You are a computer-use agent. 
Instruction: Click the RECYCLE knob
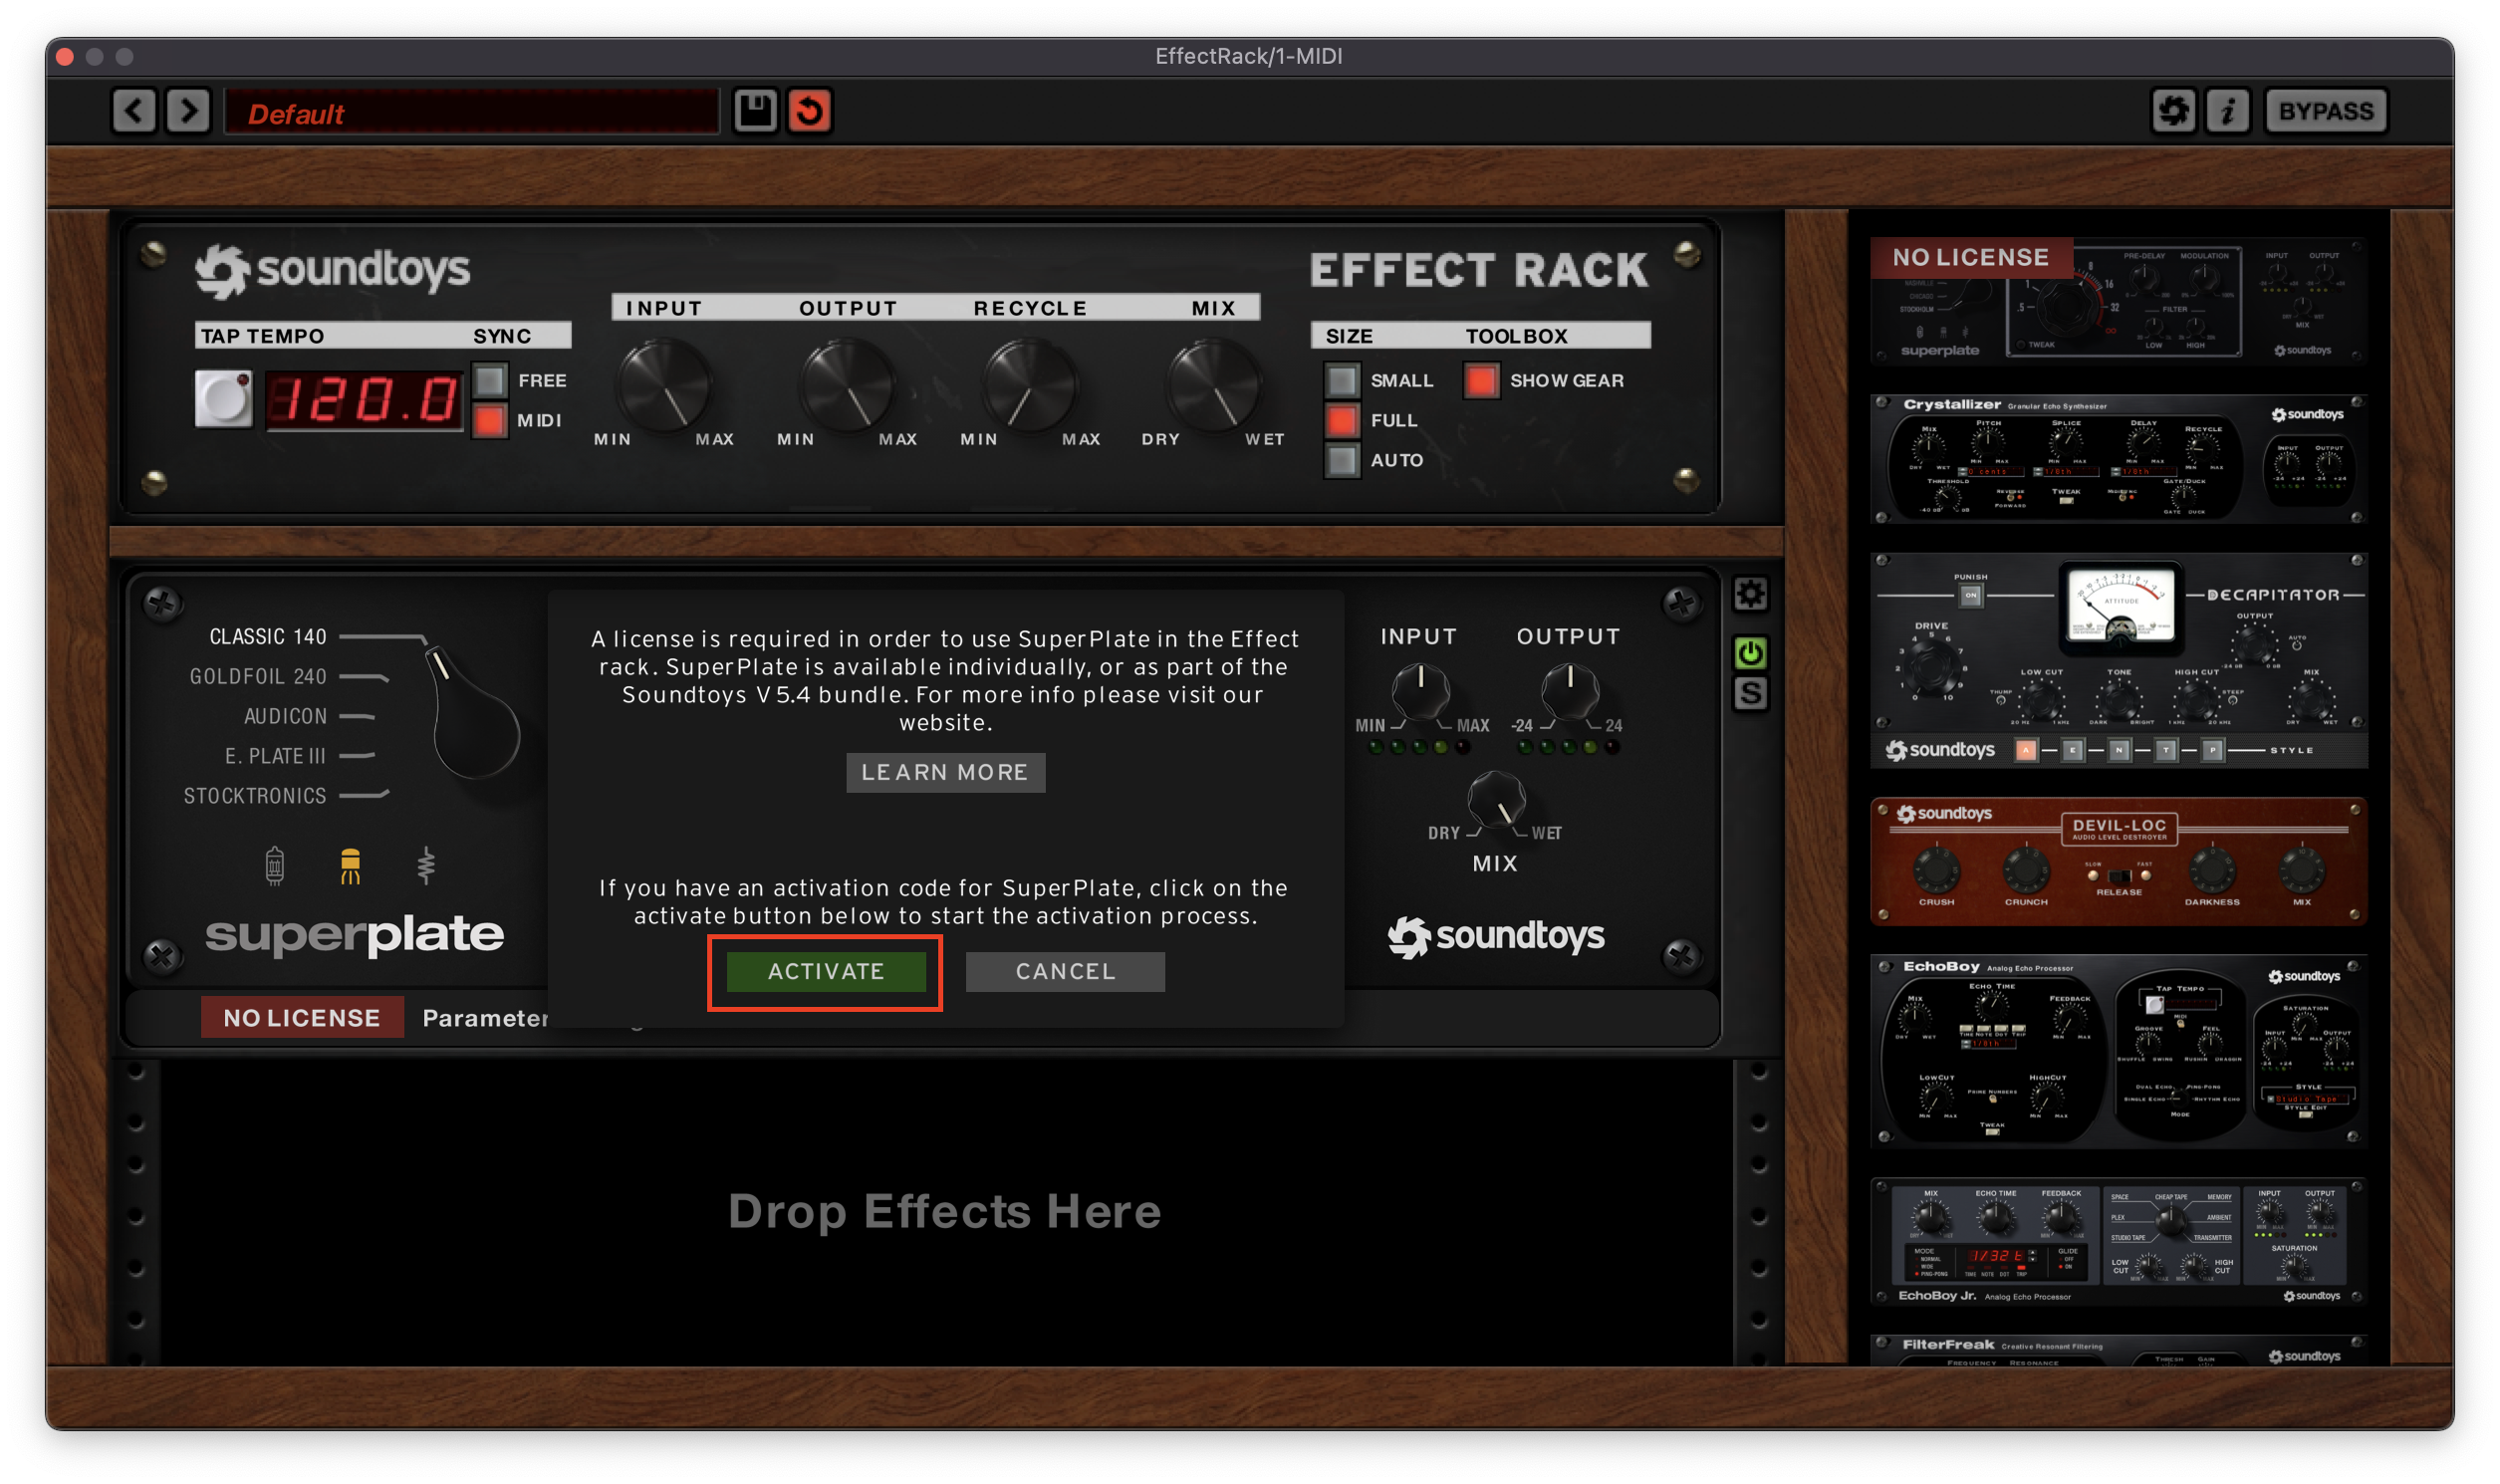click(x=1030, y=386)
